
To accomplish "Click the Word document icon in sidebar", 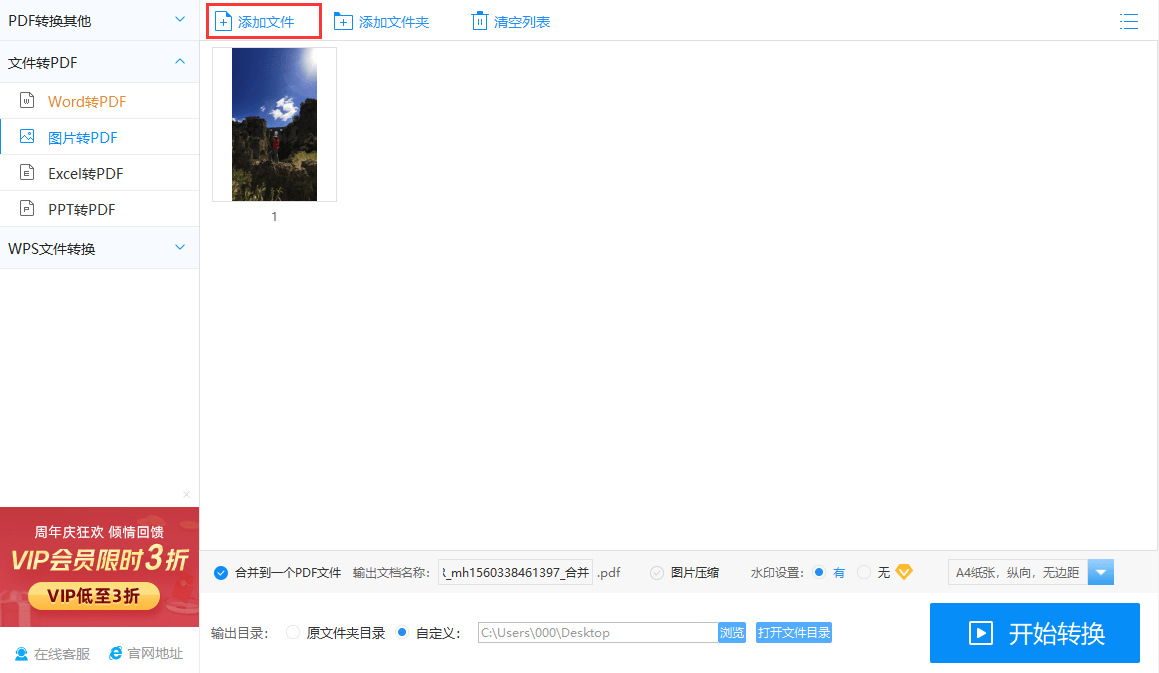I will (x=27, y=100).
